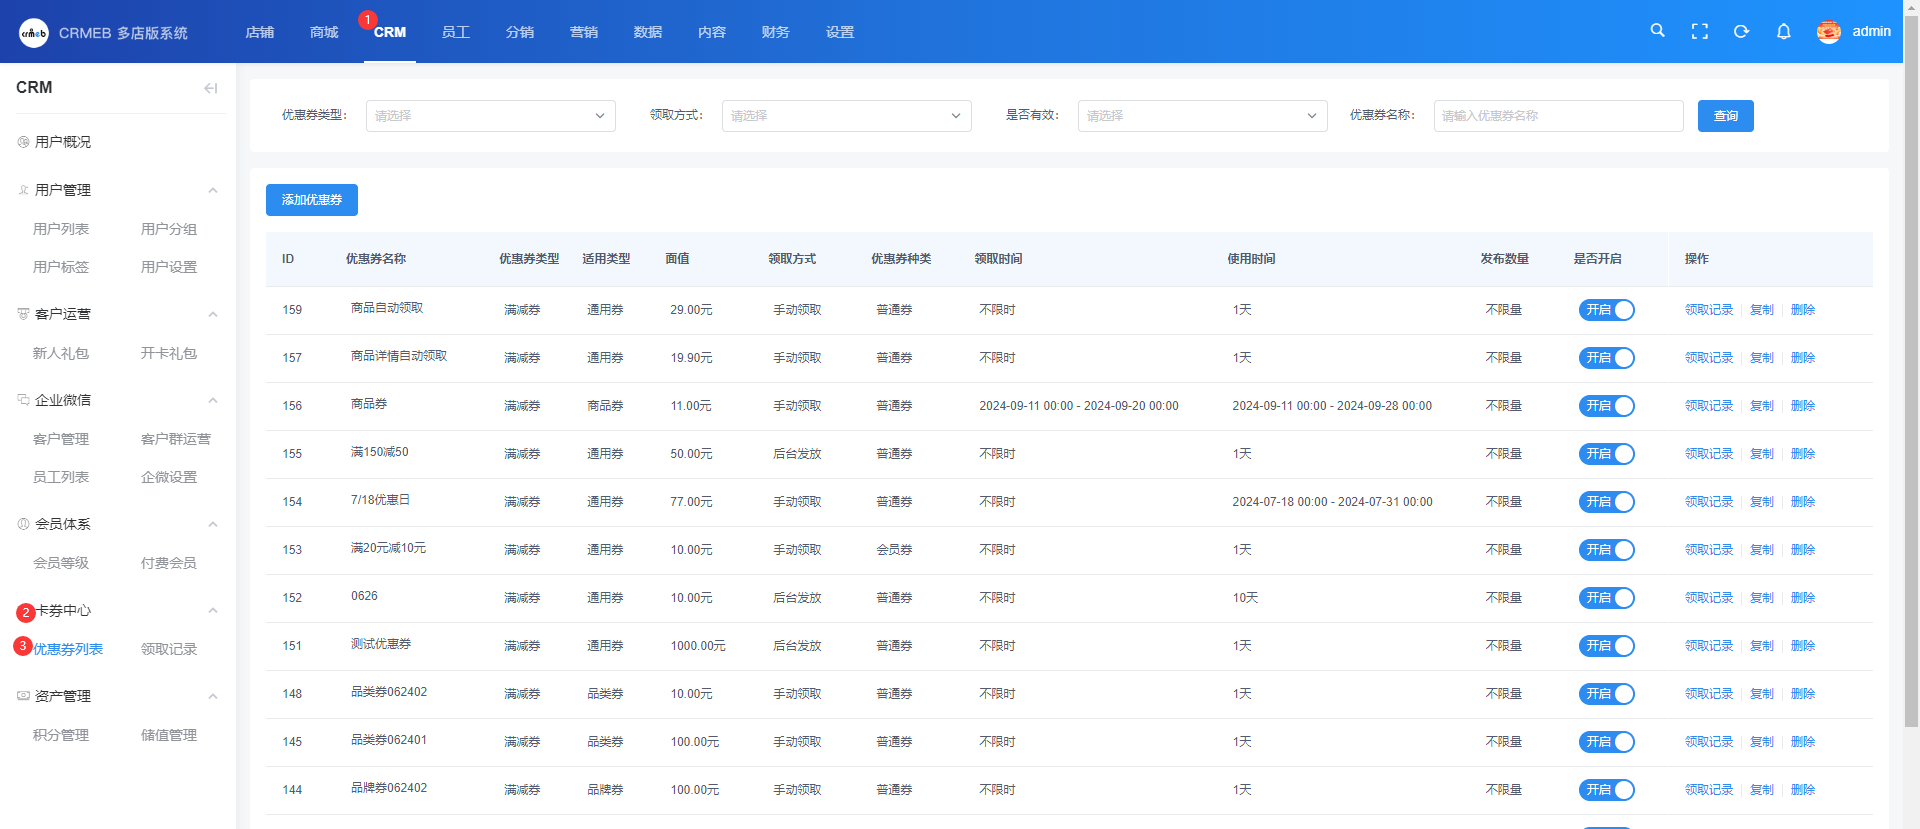Toggle fullscreen mode icon in header
This screenshot has width=1920, height=829.
[1699, 32]
